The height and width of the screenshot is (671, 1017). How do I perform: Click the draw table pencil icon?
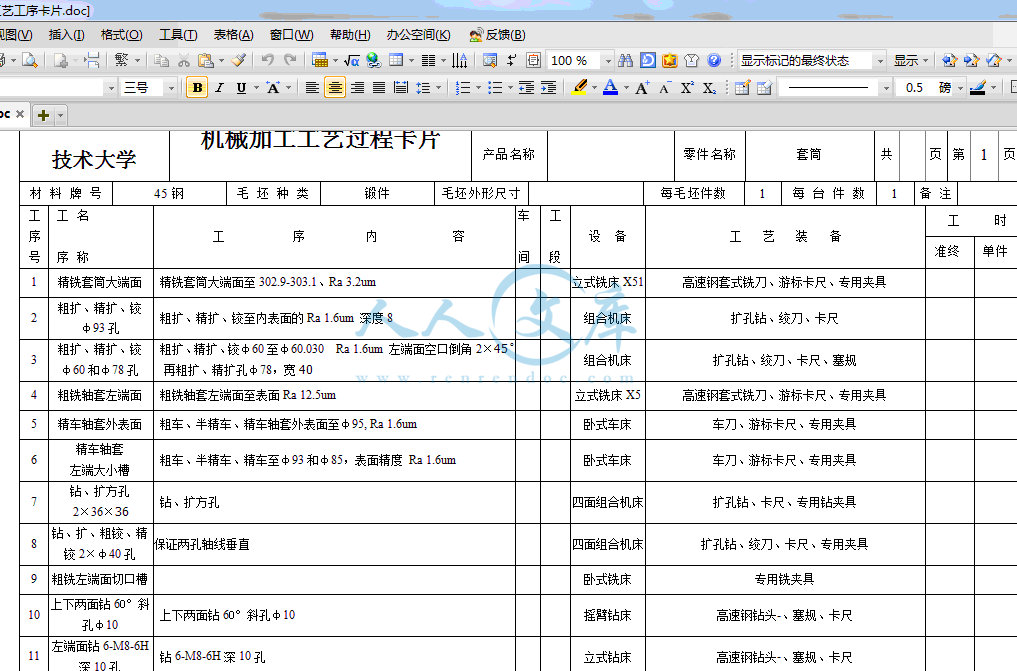(742, 88)
